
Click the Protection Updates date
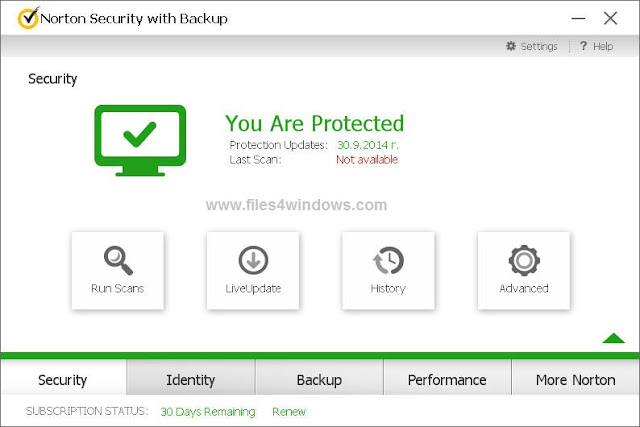coord(368,145)
